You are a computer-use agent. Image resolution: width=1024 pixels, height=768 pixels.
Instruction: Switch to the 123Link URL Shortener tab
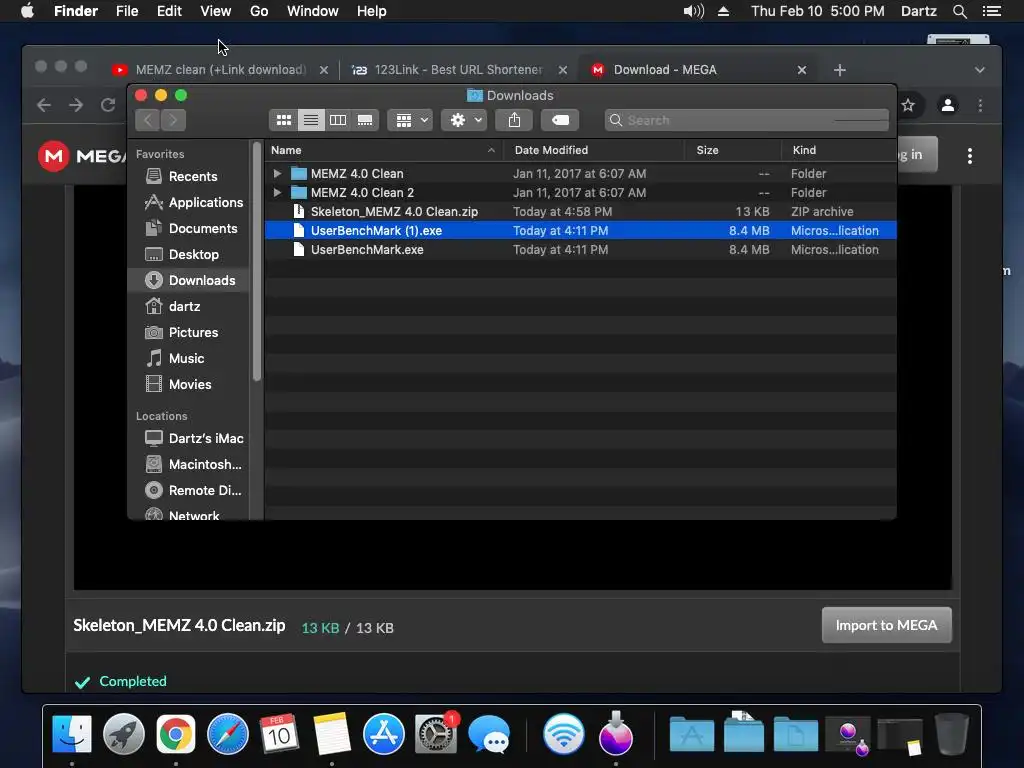(457, 70)
